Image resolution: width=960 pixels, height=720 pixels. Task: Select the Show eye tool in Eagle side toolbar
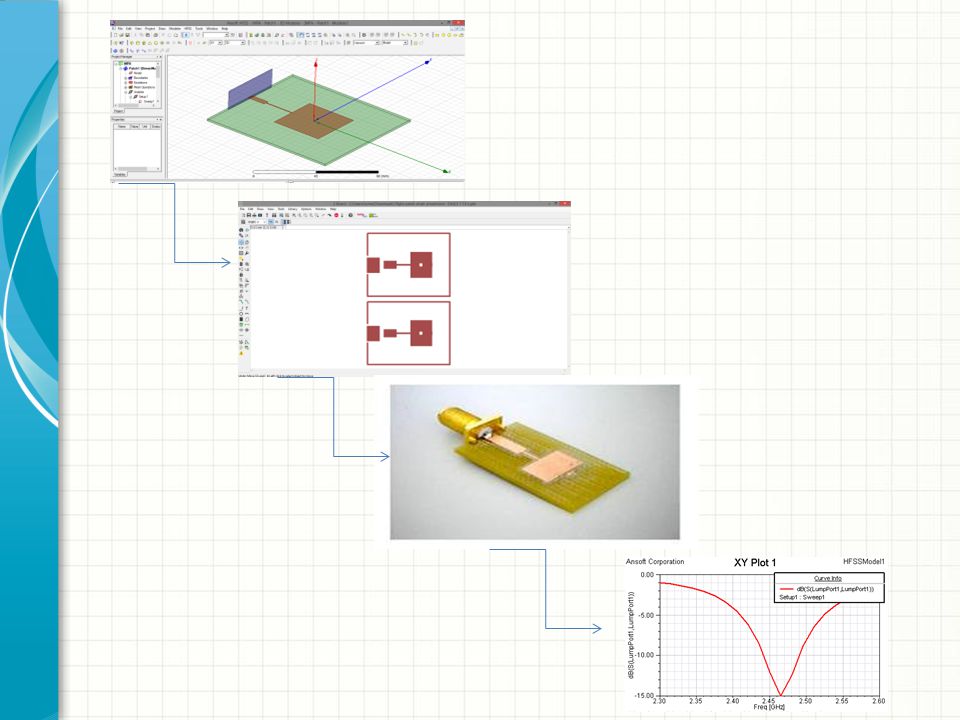(x=247, y=230)
